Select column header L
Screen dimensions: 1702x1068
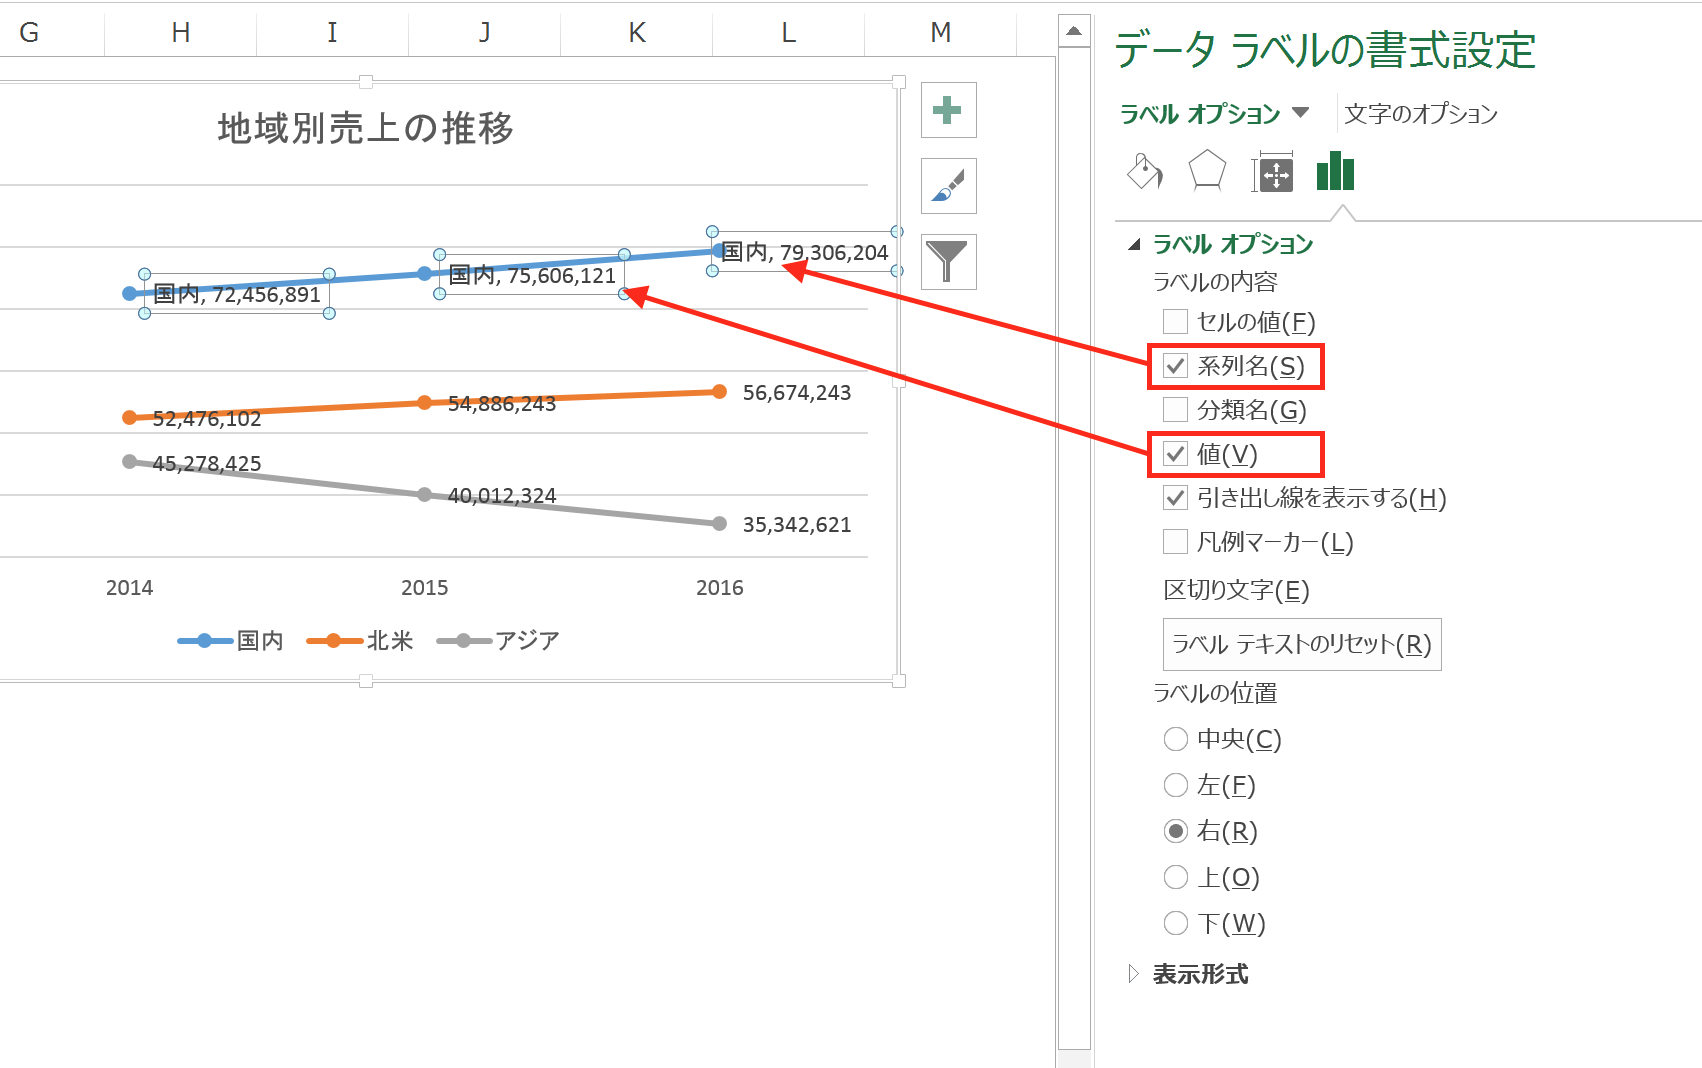pyautogui.click(x=789, y=32)
